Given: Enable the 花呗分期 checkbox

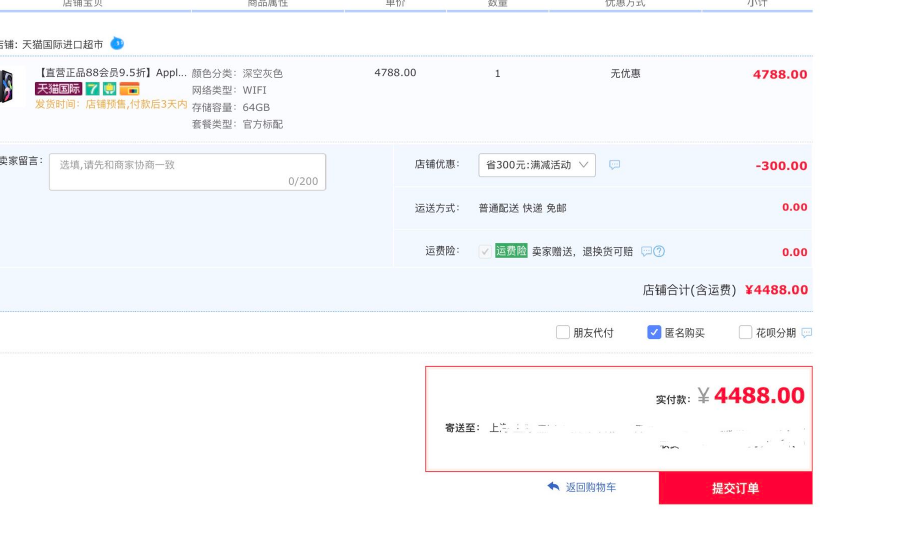Looking at the screenshot, I should tap(745, 332).
